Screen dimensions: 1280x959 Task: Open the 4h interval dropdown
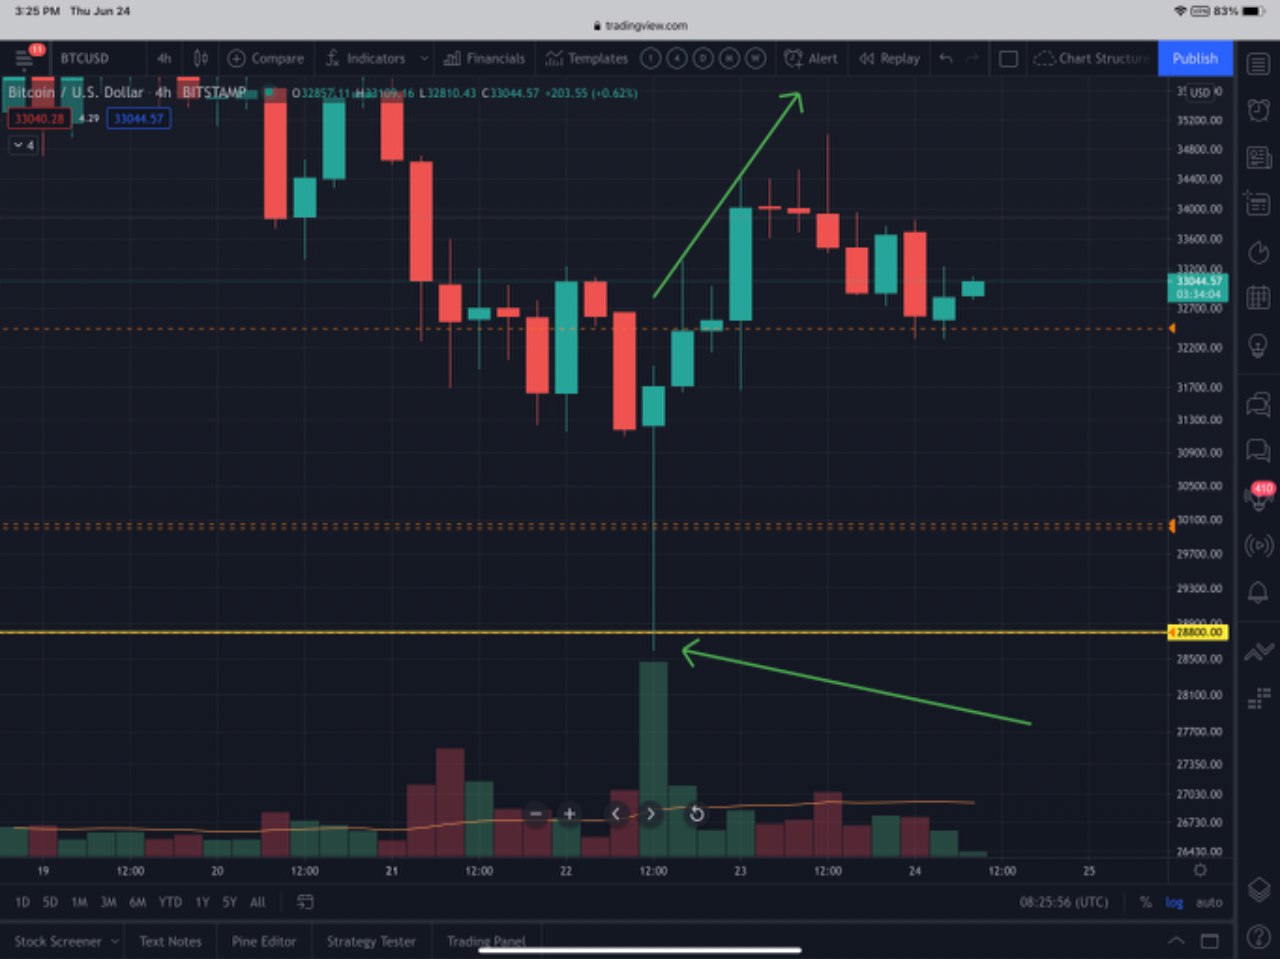[164, 58]
